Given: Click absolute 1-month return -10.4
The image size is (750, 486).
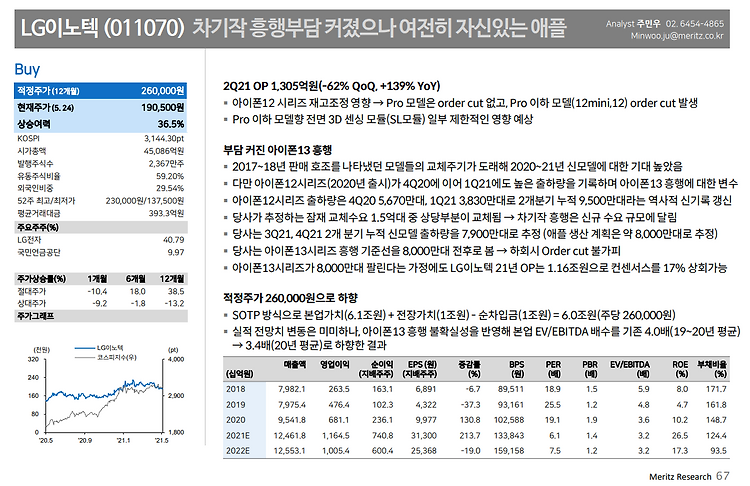Looking at the screenshot, I should tap(98, 291).
